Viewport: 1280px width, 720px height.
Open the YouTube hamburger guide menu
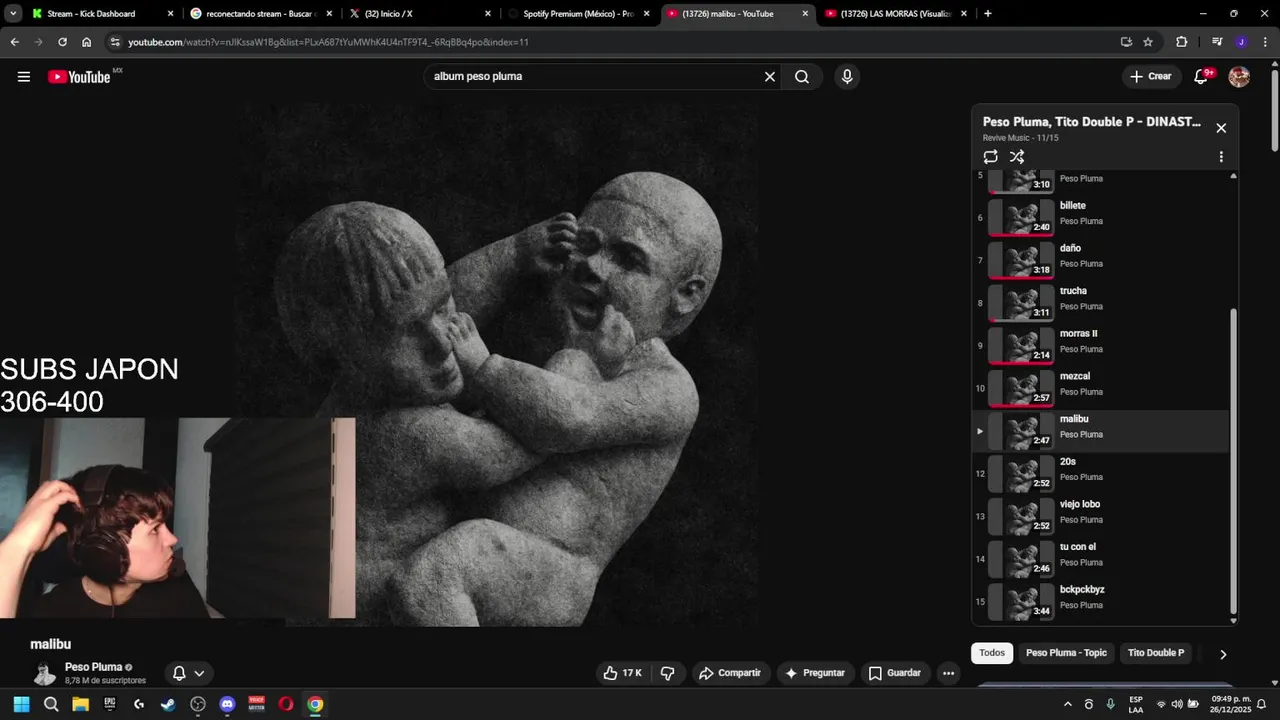coord(24,77)
